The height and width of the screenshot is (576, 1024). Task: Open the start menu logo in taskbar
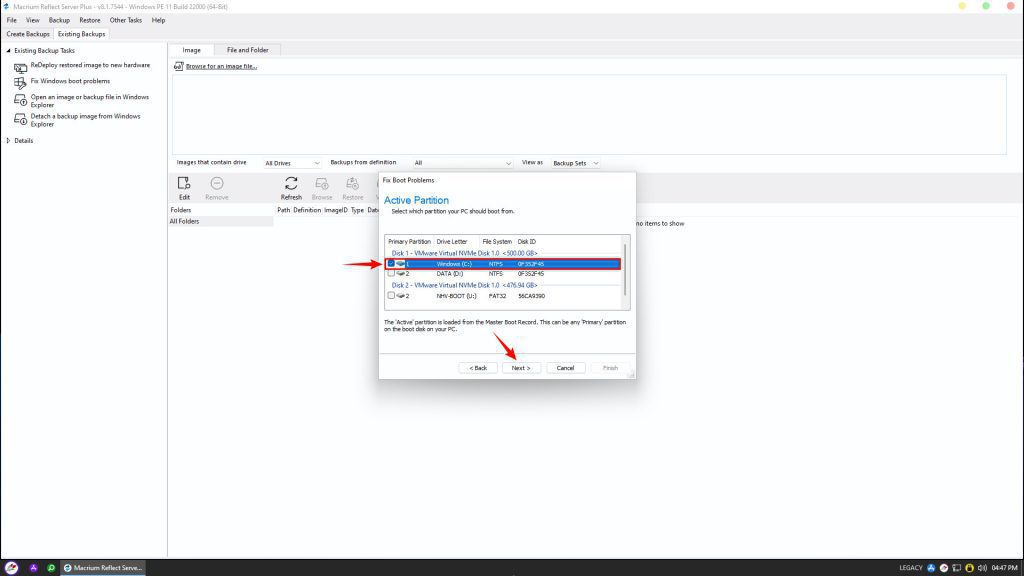(11, 568)
